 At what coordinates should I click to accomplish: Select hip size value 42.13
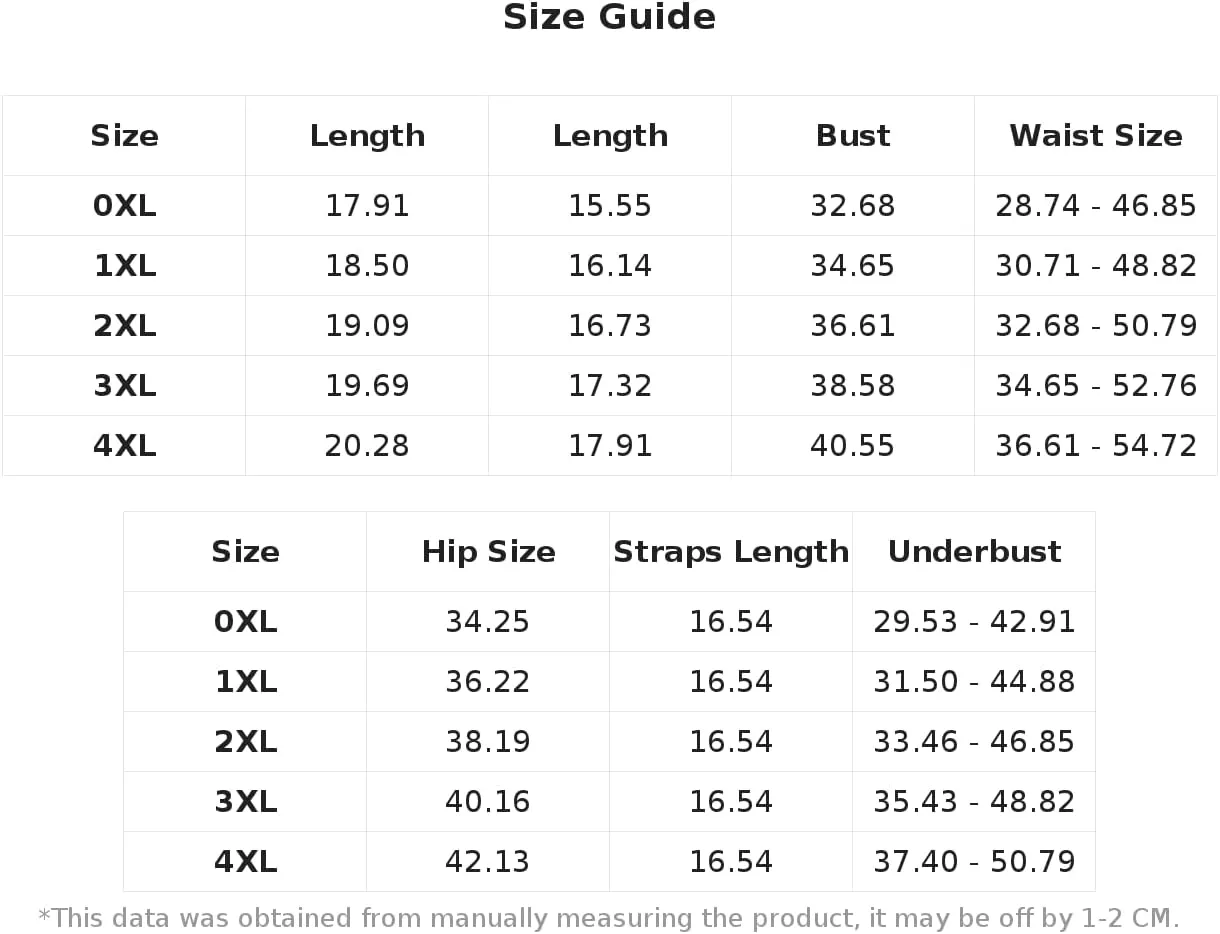[x=488, y=862]
